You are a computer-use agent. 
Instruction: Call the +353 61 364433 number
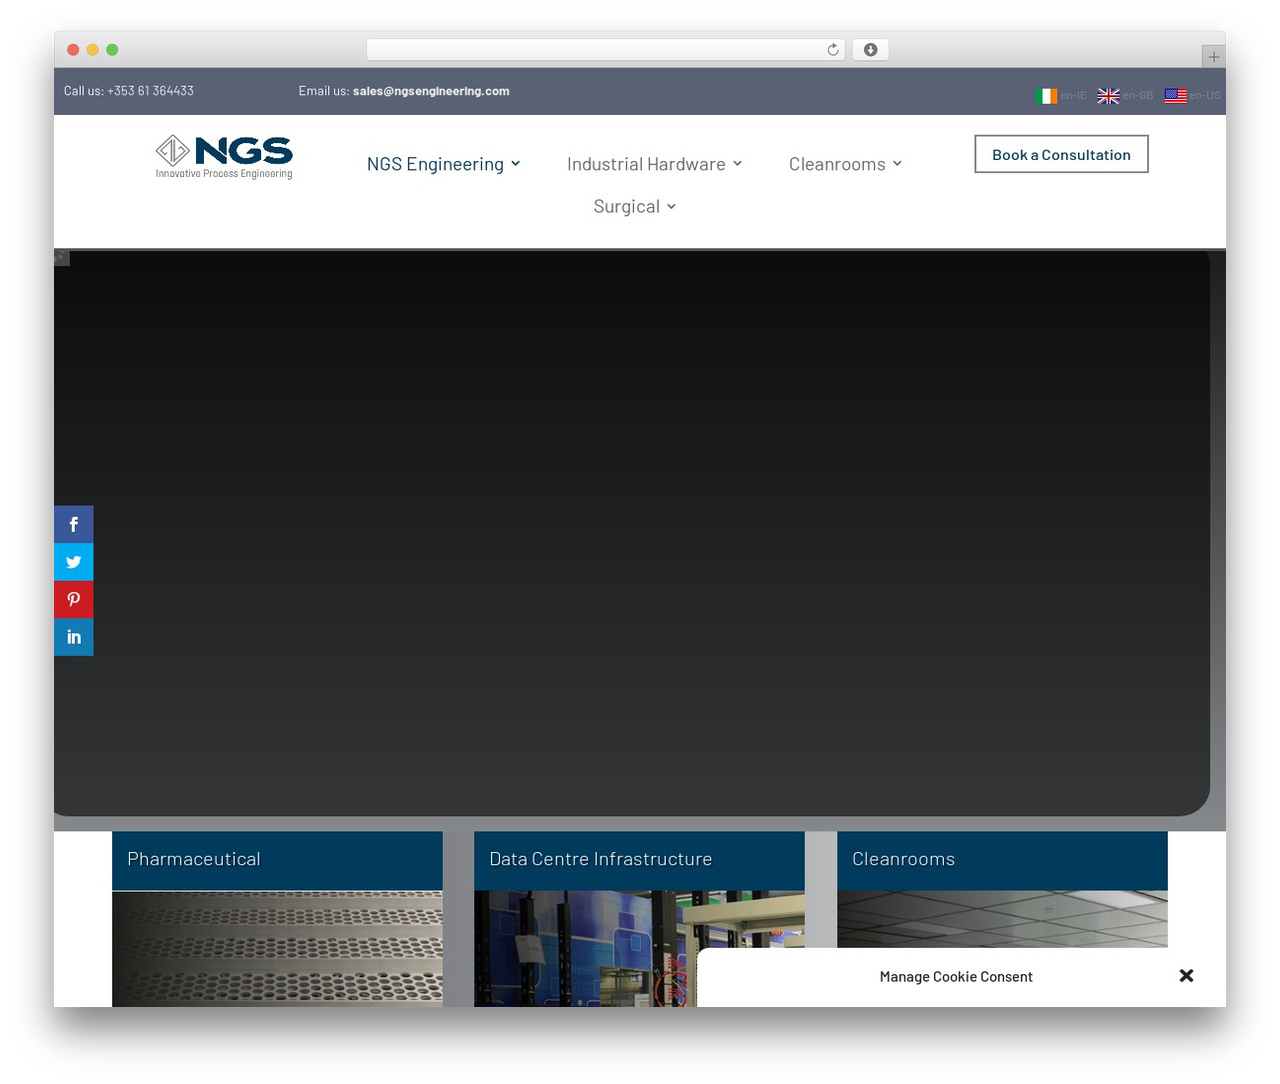tap(150, 91)
